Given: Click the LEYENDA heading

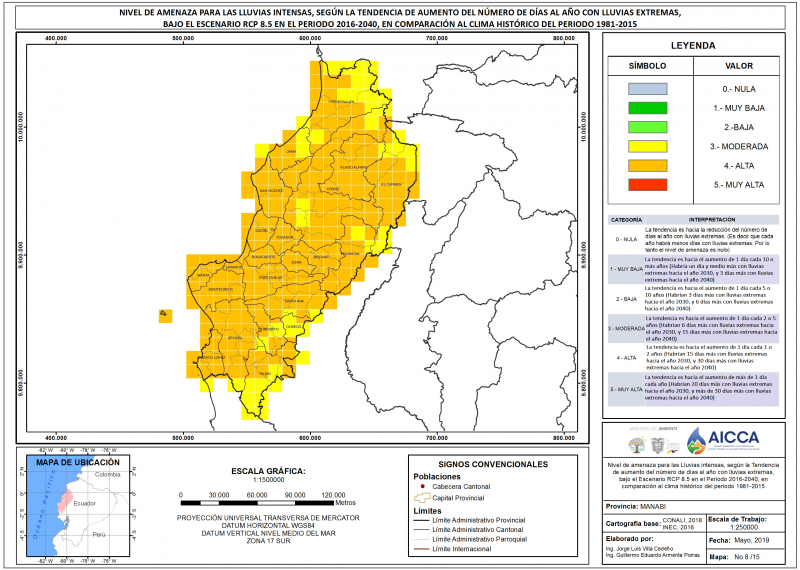Looking at the screenshot, I should (693, 45).
